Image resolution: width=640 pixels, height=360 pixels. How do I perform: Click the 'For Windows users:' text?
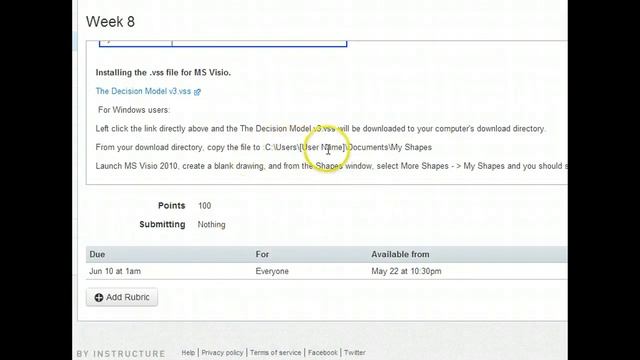tap(134, 110)
